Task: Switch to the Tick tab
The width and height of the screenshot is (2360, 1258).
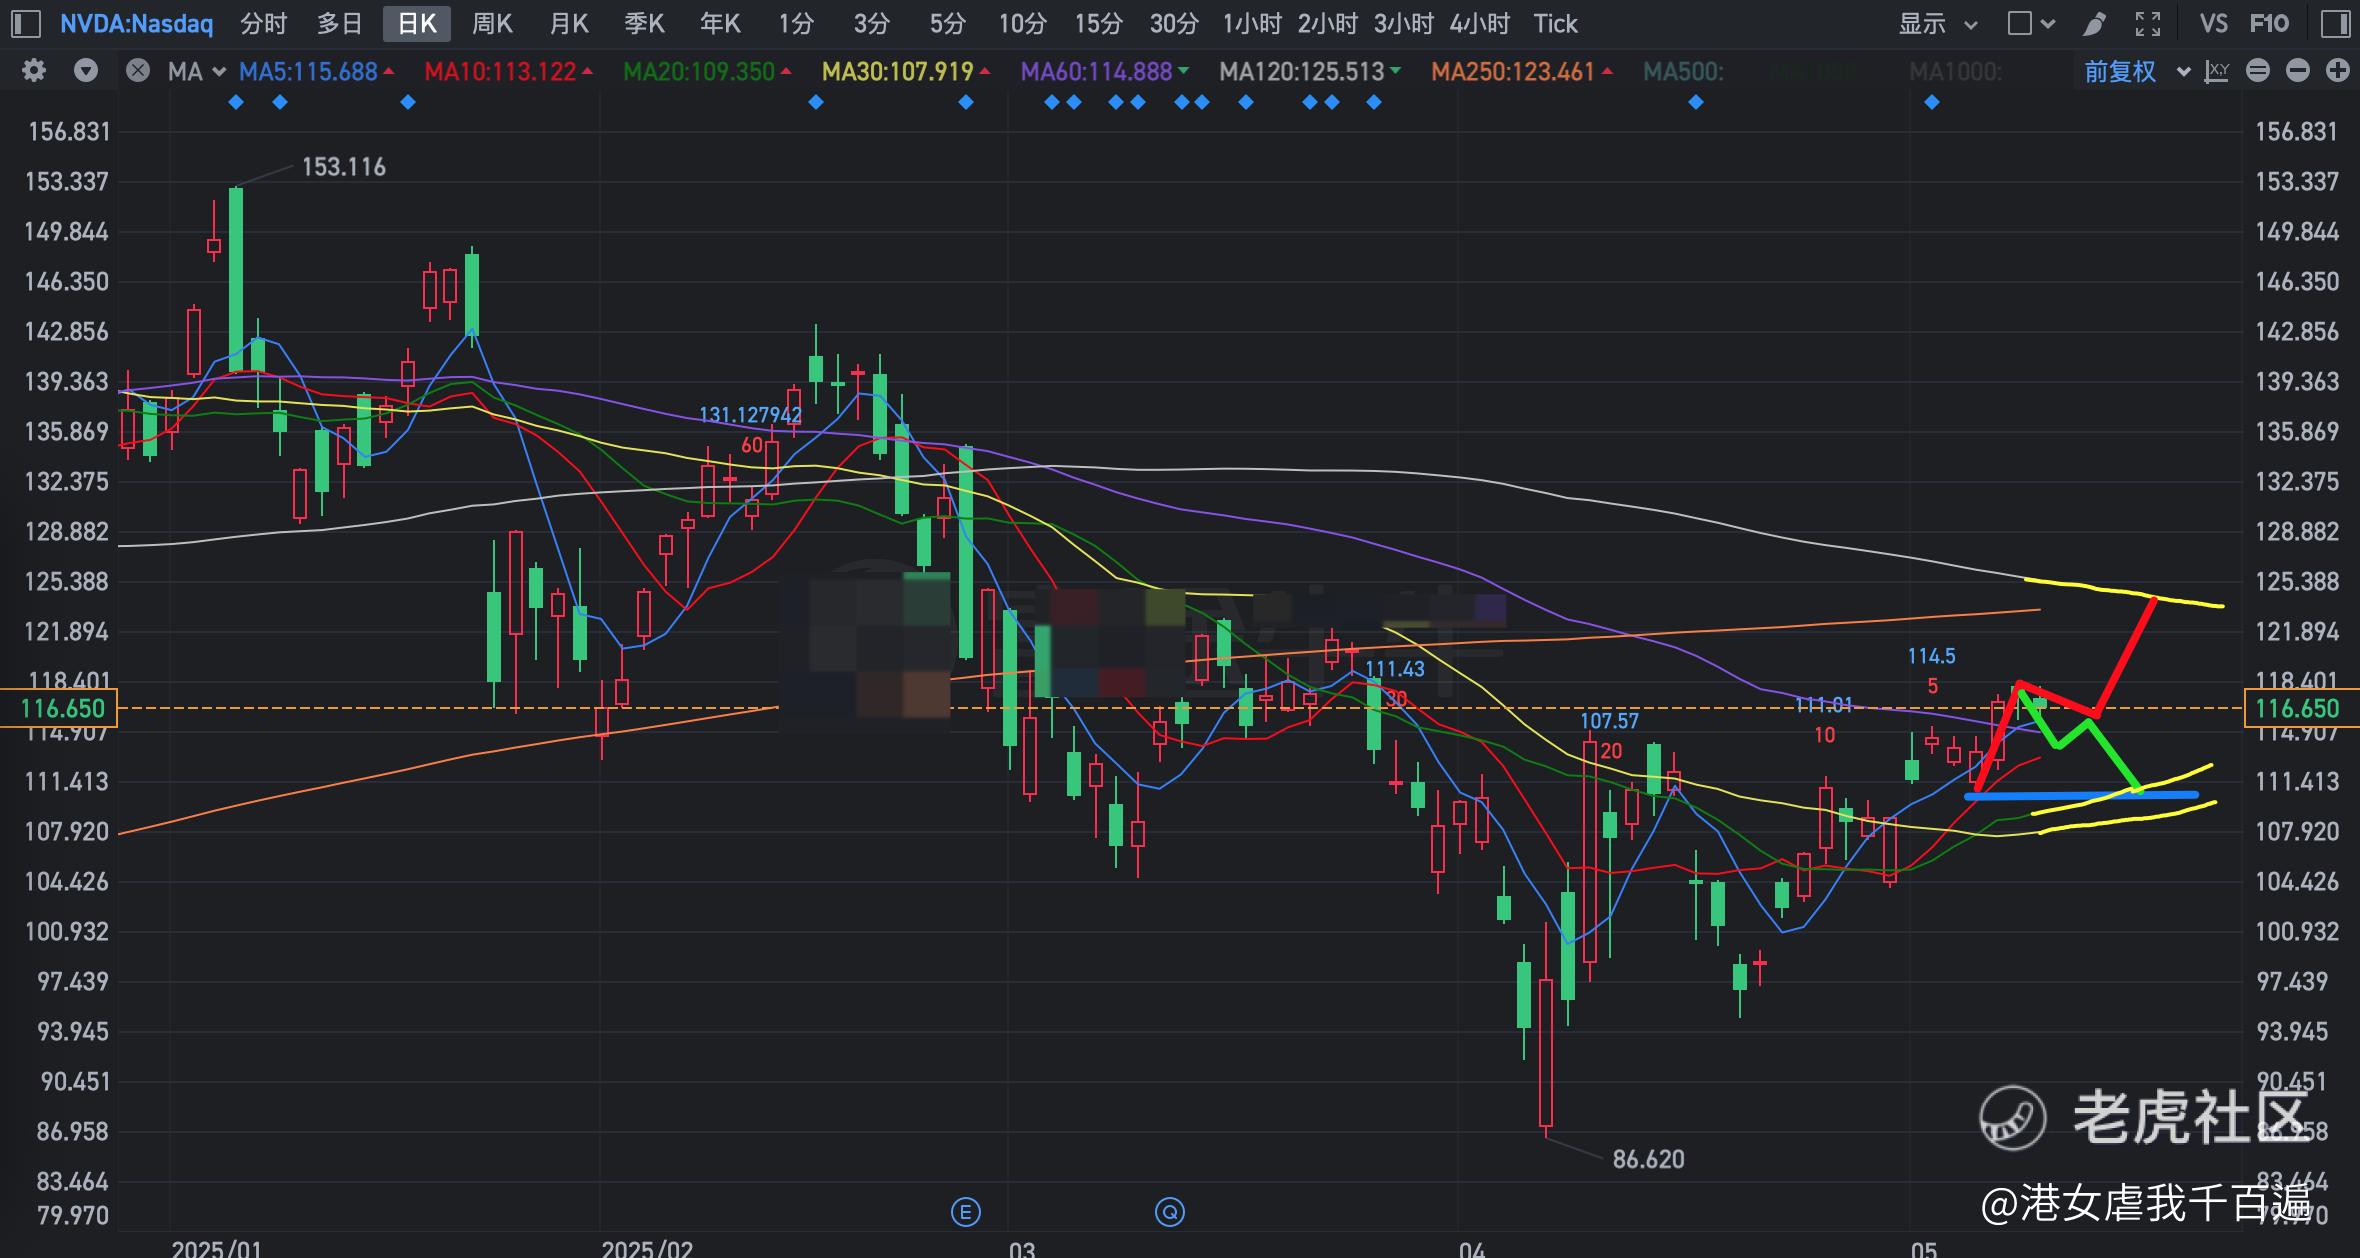Action: click(1556, 23)
